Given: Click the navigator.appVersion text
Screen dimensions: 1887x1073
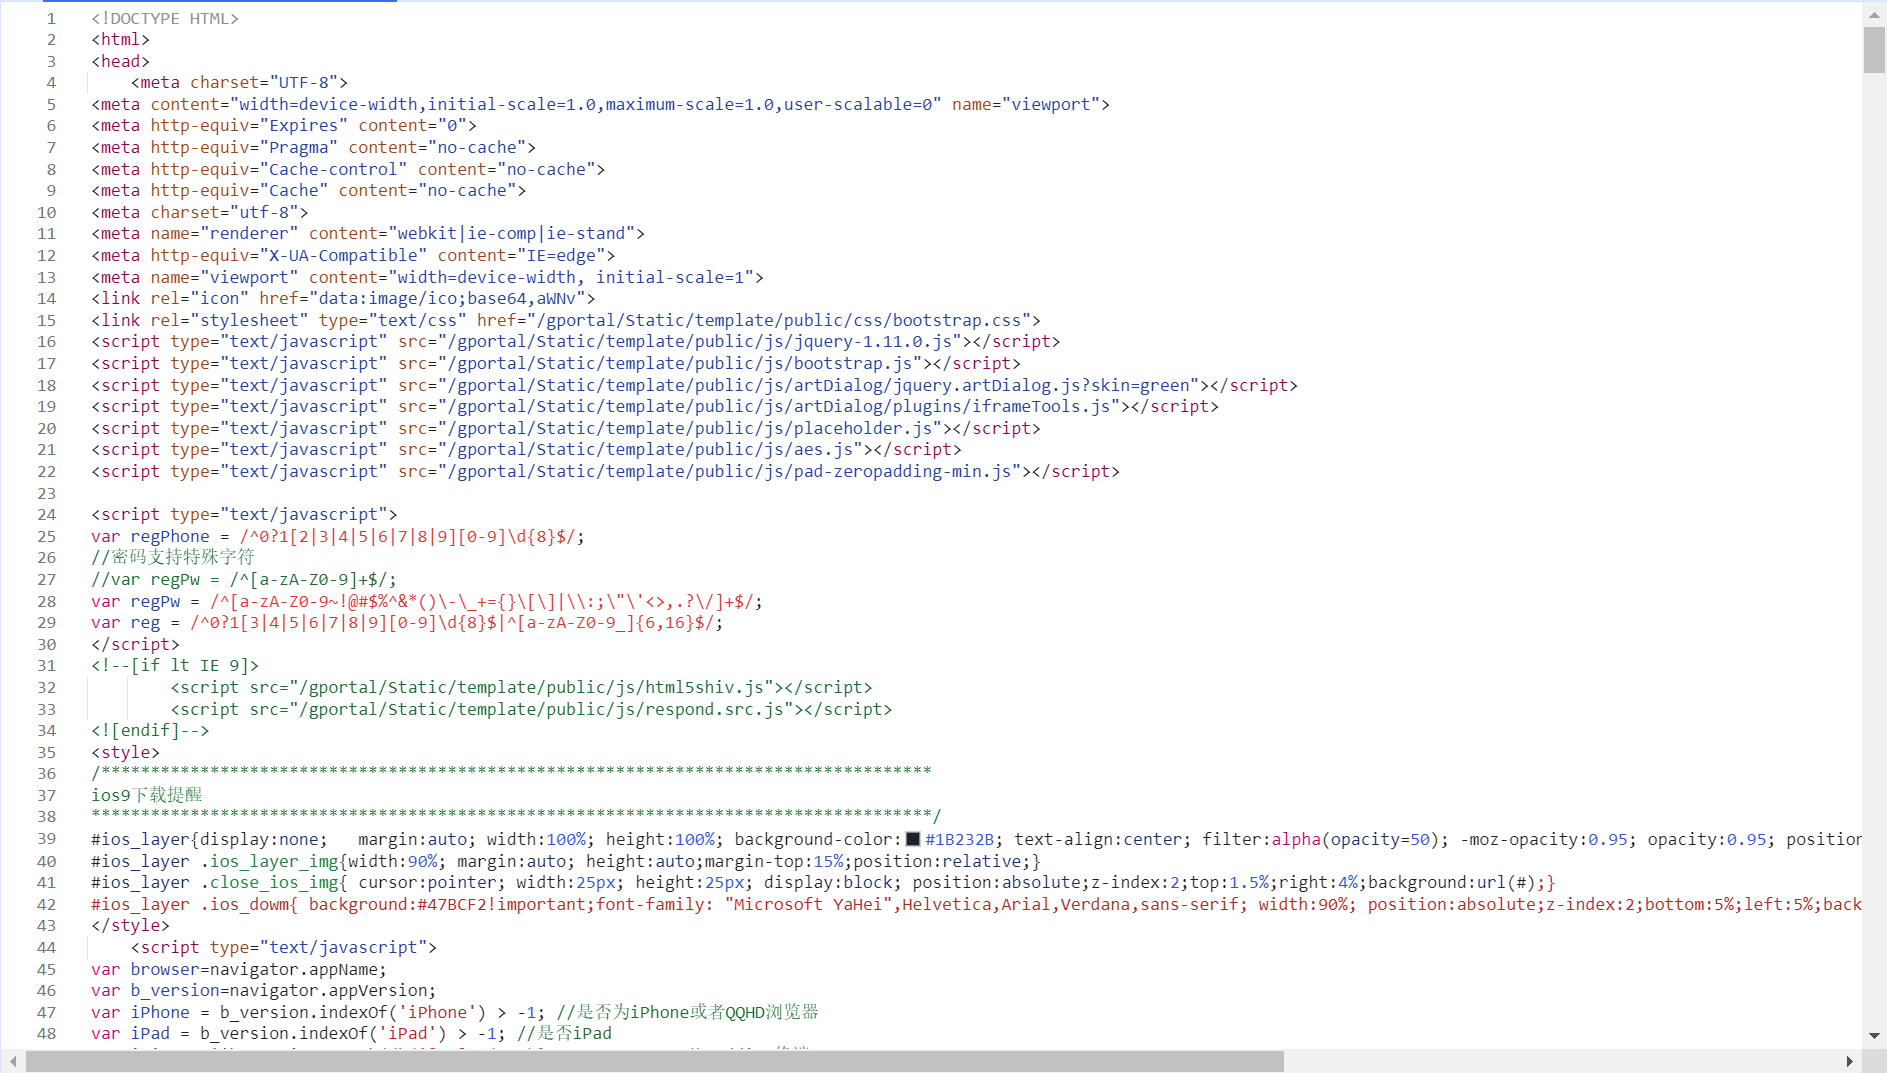Looking at the screenshot, I should tap(329, 990).
